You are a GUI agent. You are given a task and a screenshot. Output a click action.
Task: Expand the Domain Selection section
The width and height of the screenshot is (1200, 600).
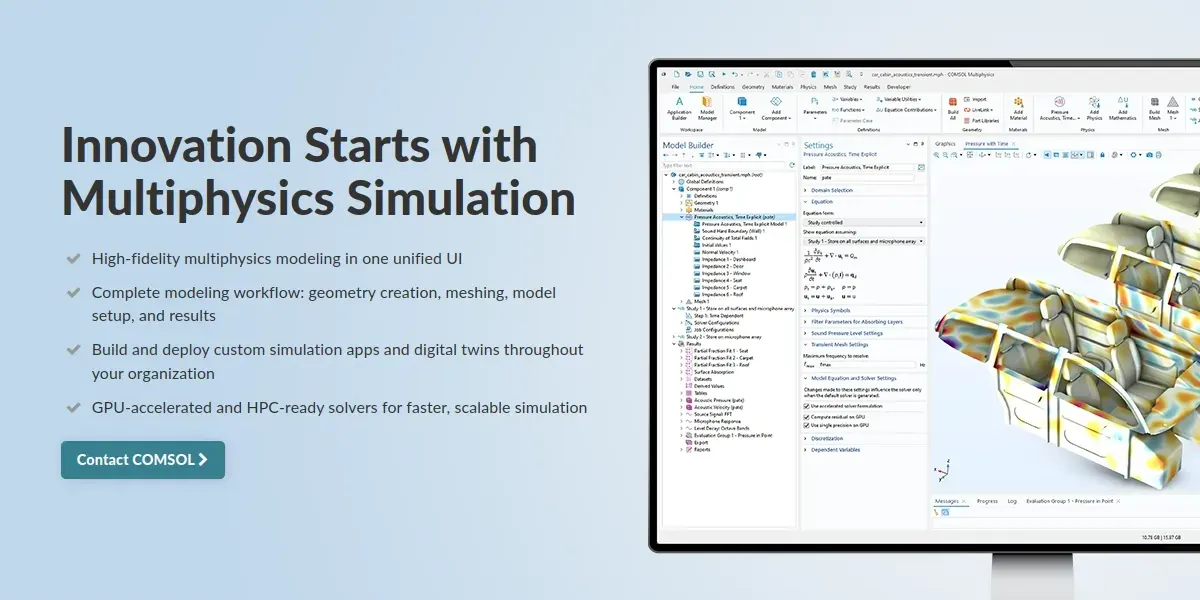point(832,190)
